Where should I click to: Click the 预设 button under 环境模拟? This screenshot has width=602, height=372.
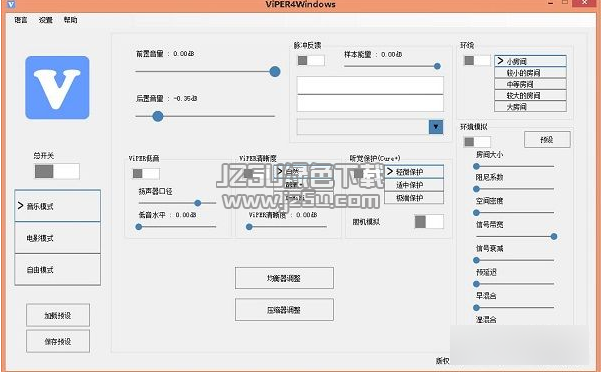(547, 139)
